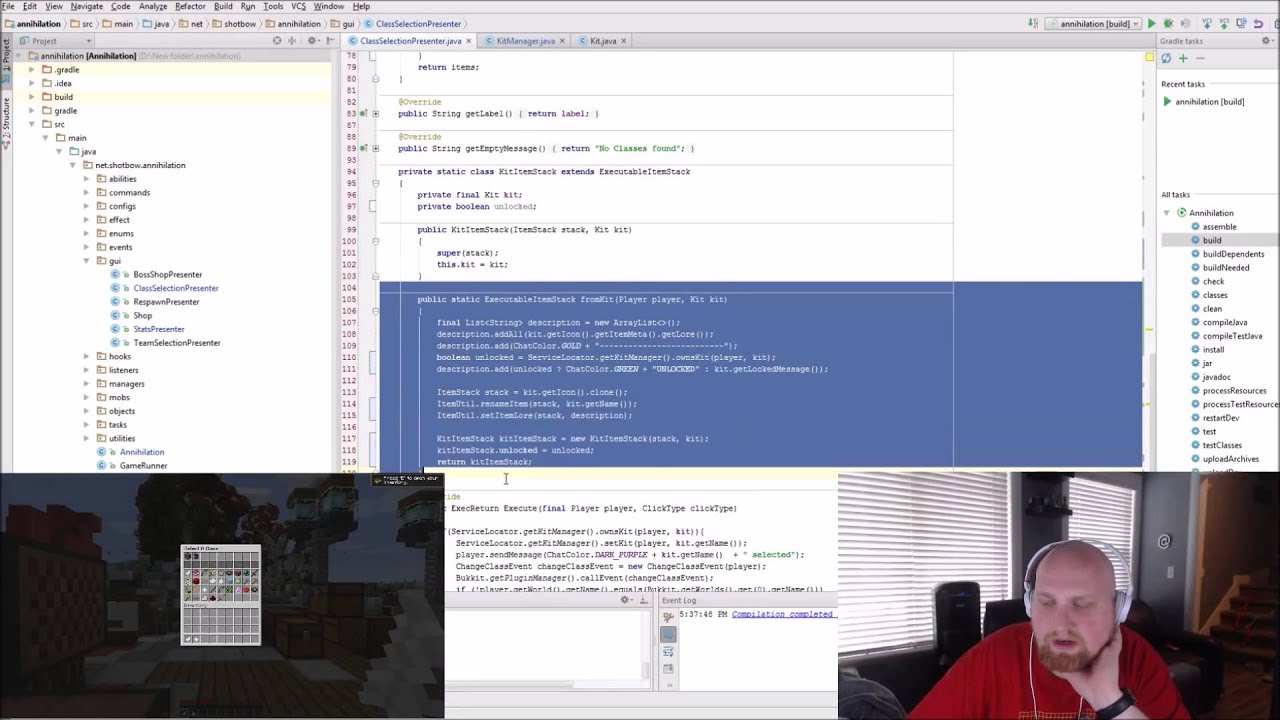Select the StatsPresenter class
This screenshot has width=1280, height=720.
point(158,329)
